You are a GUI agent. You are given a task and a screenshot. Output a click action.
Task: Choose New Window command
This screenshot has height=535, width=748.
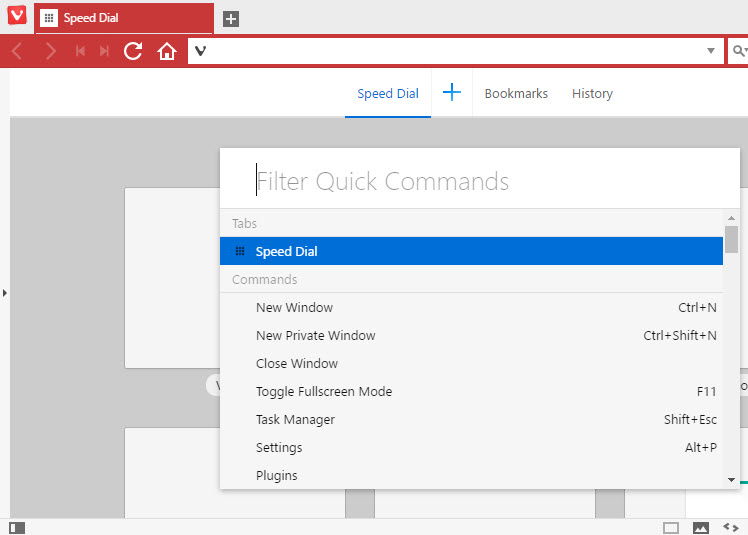click(471, 307)
